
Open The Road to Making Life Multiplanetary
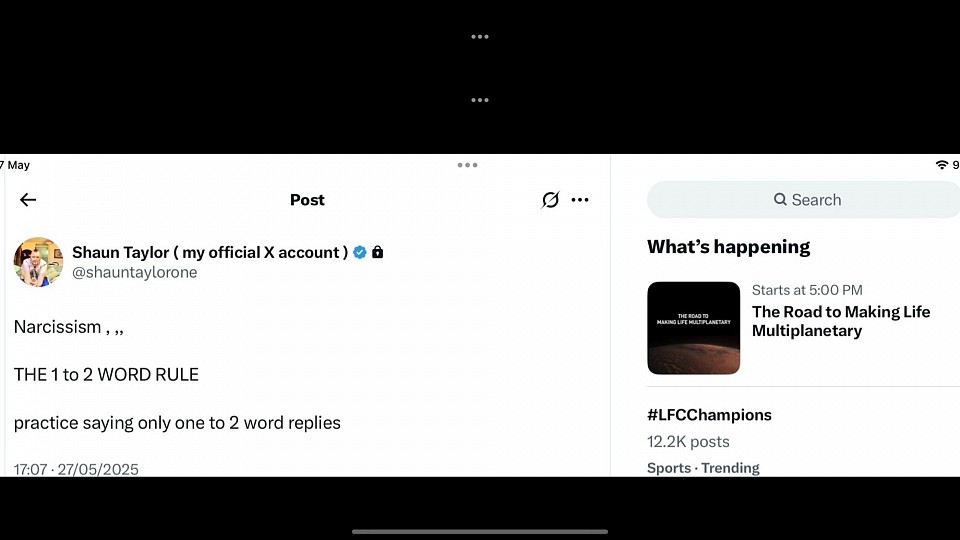tap(841, 321)
